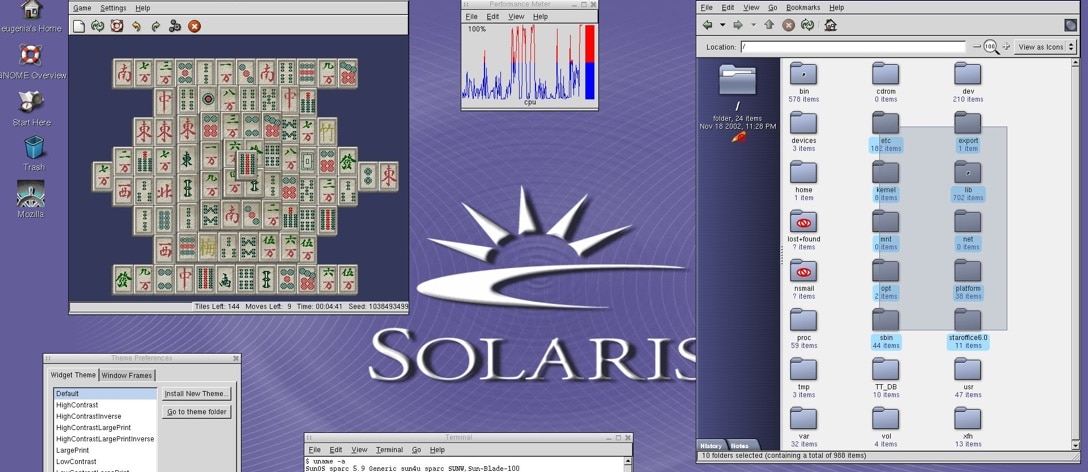
Task: Reset zoom via the 100 magnifier icon
Action: coord(991,47)
